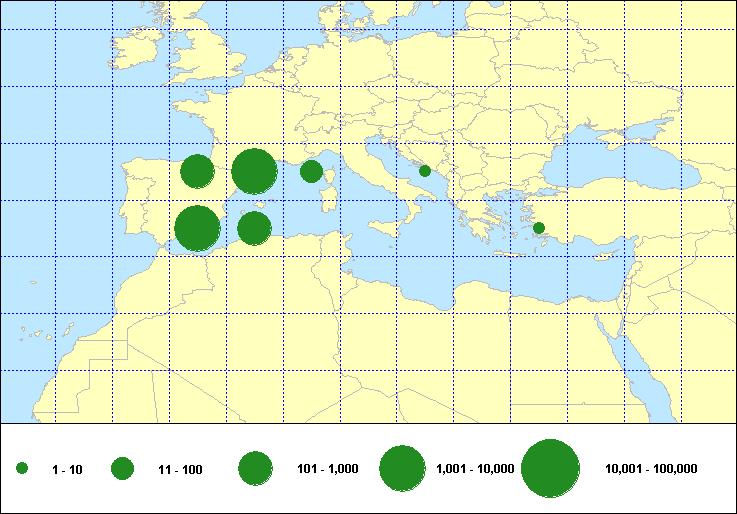
Task: Click the smallest legend circle for 1 - 10
Action: pyautogui.click(x=22, y=468)
